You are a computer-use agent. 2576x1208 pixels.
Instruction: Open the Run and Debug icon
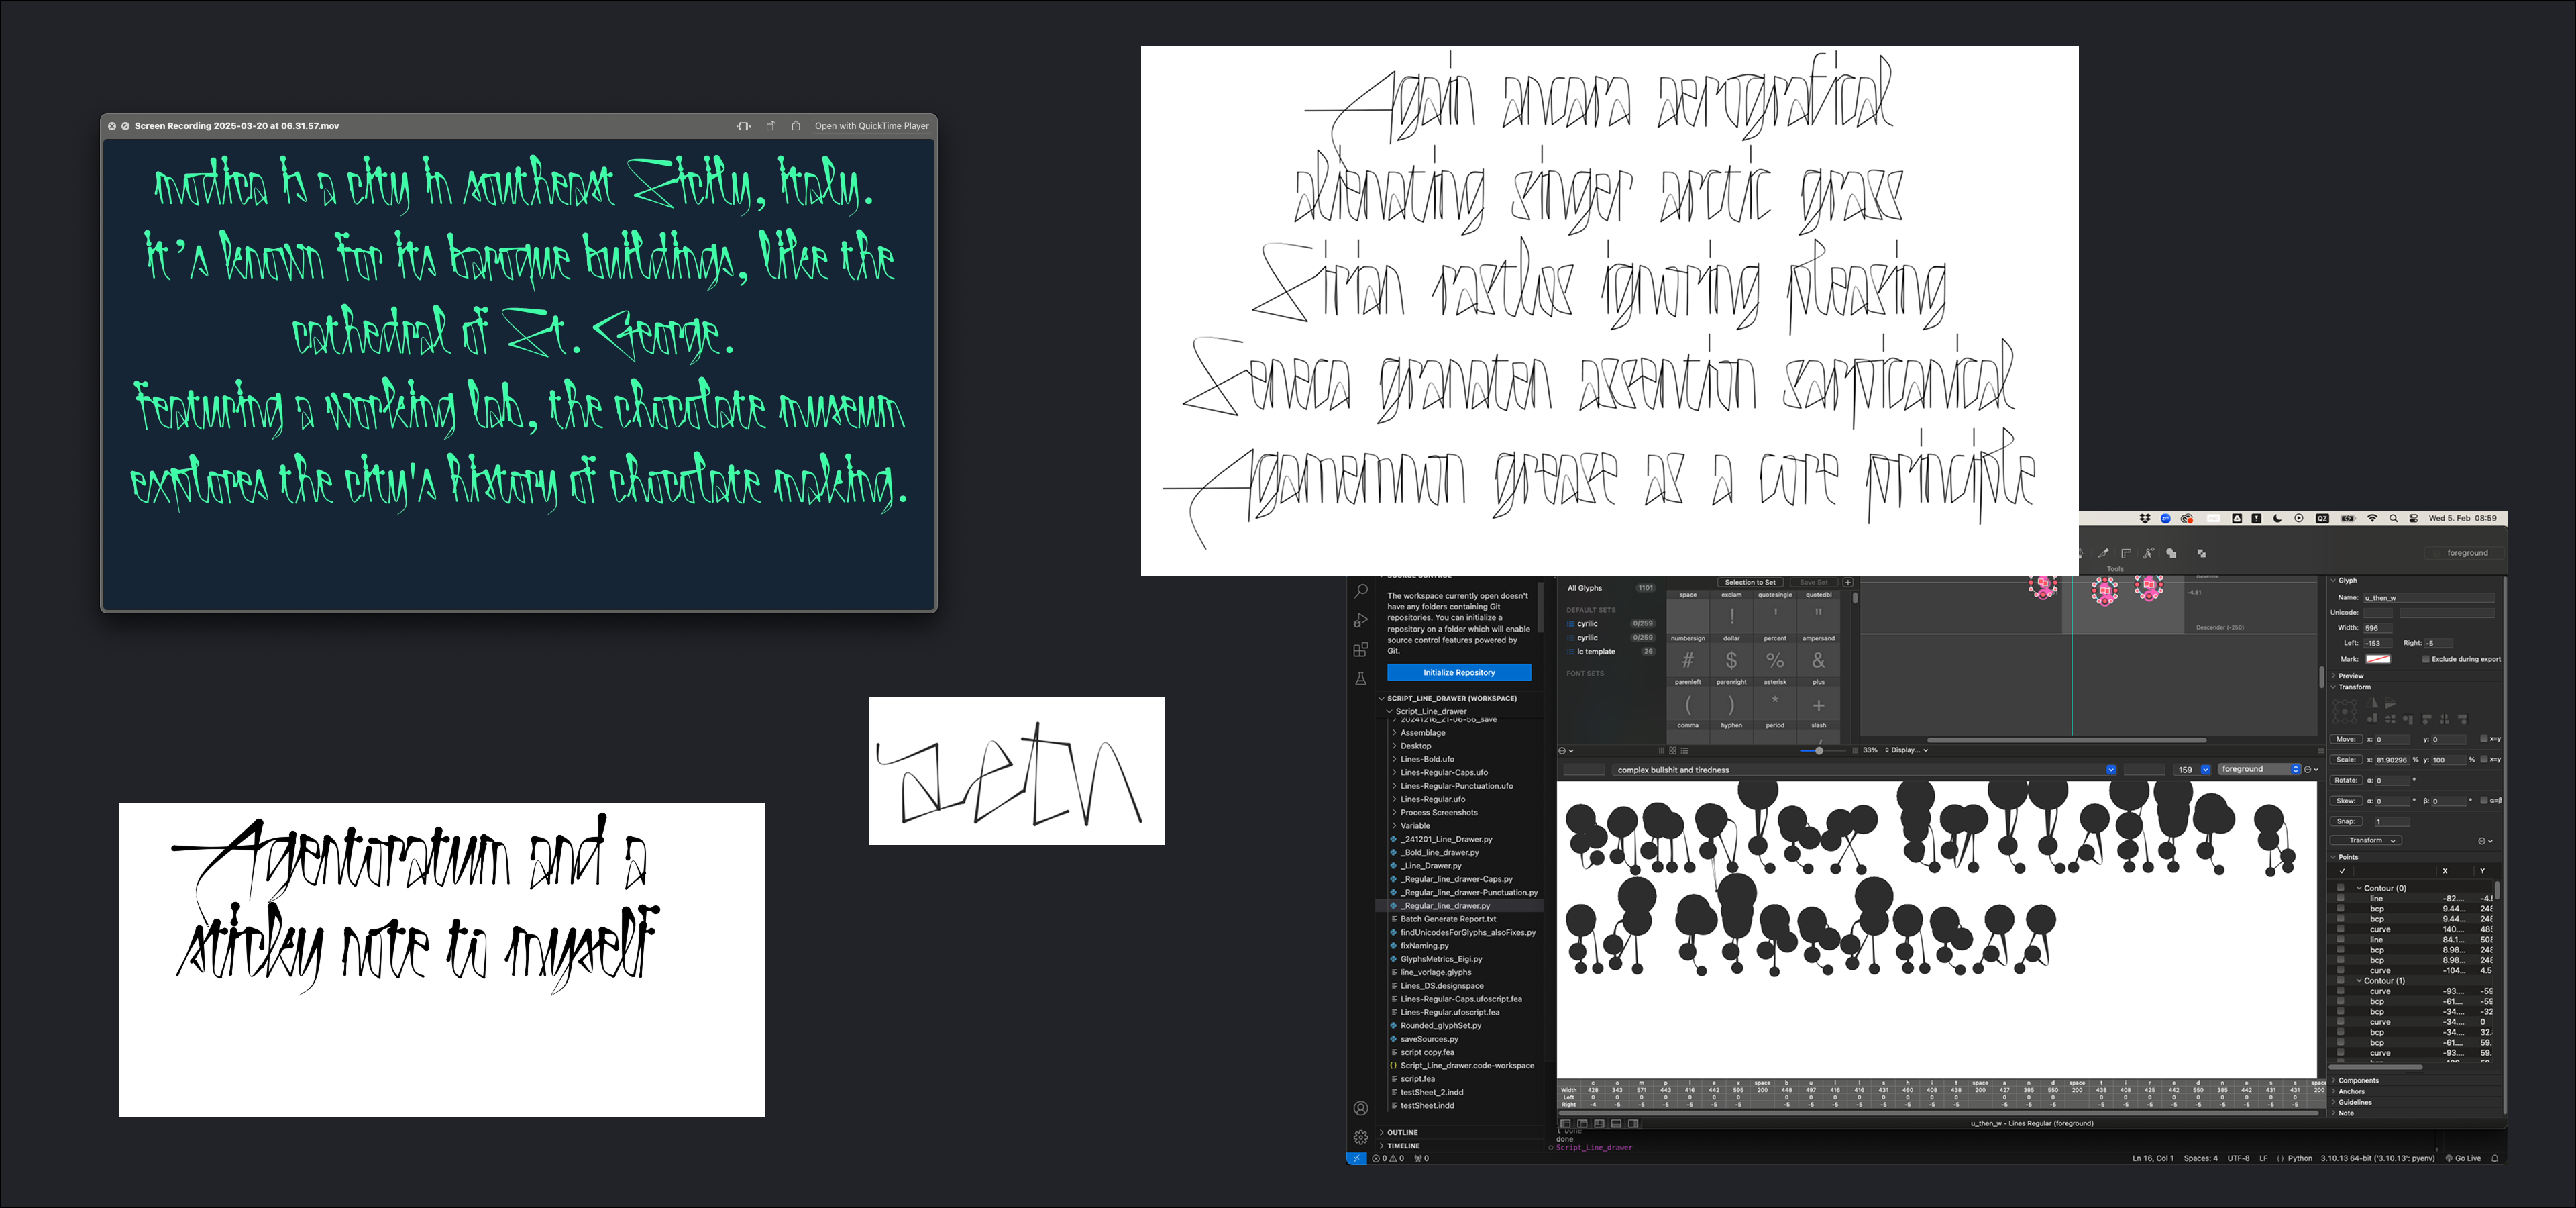coord(1360,621)
